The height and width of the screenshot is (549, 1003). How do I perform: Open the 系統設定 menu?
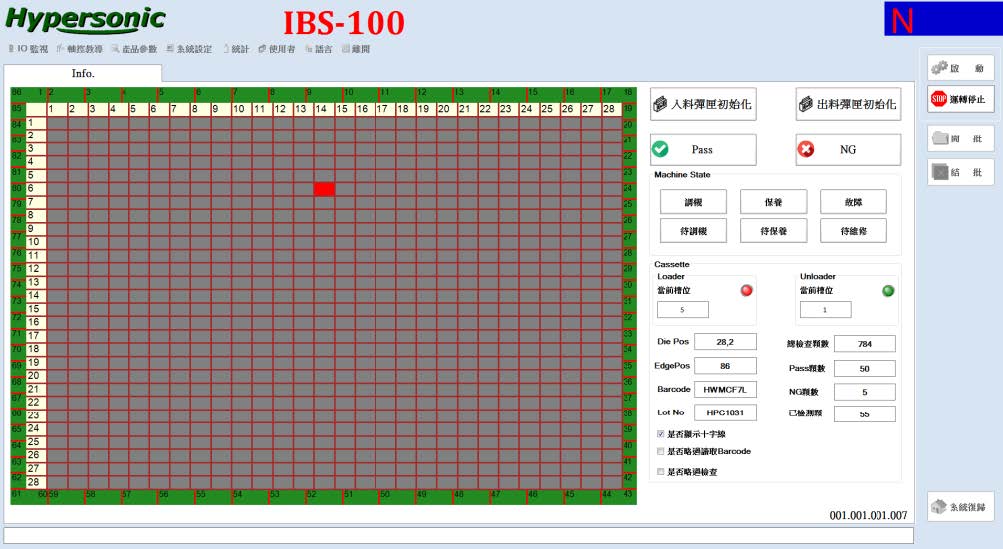(x=189, y=49)
